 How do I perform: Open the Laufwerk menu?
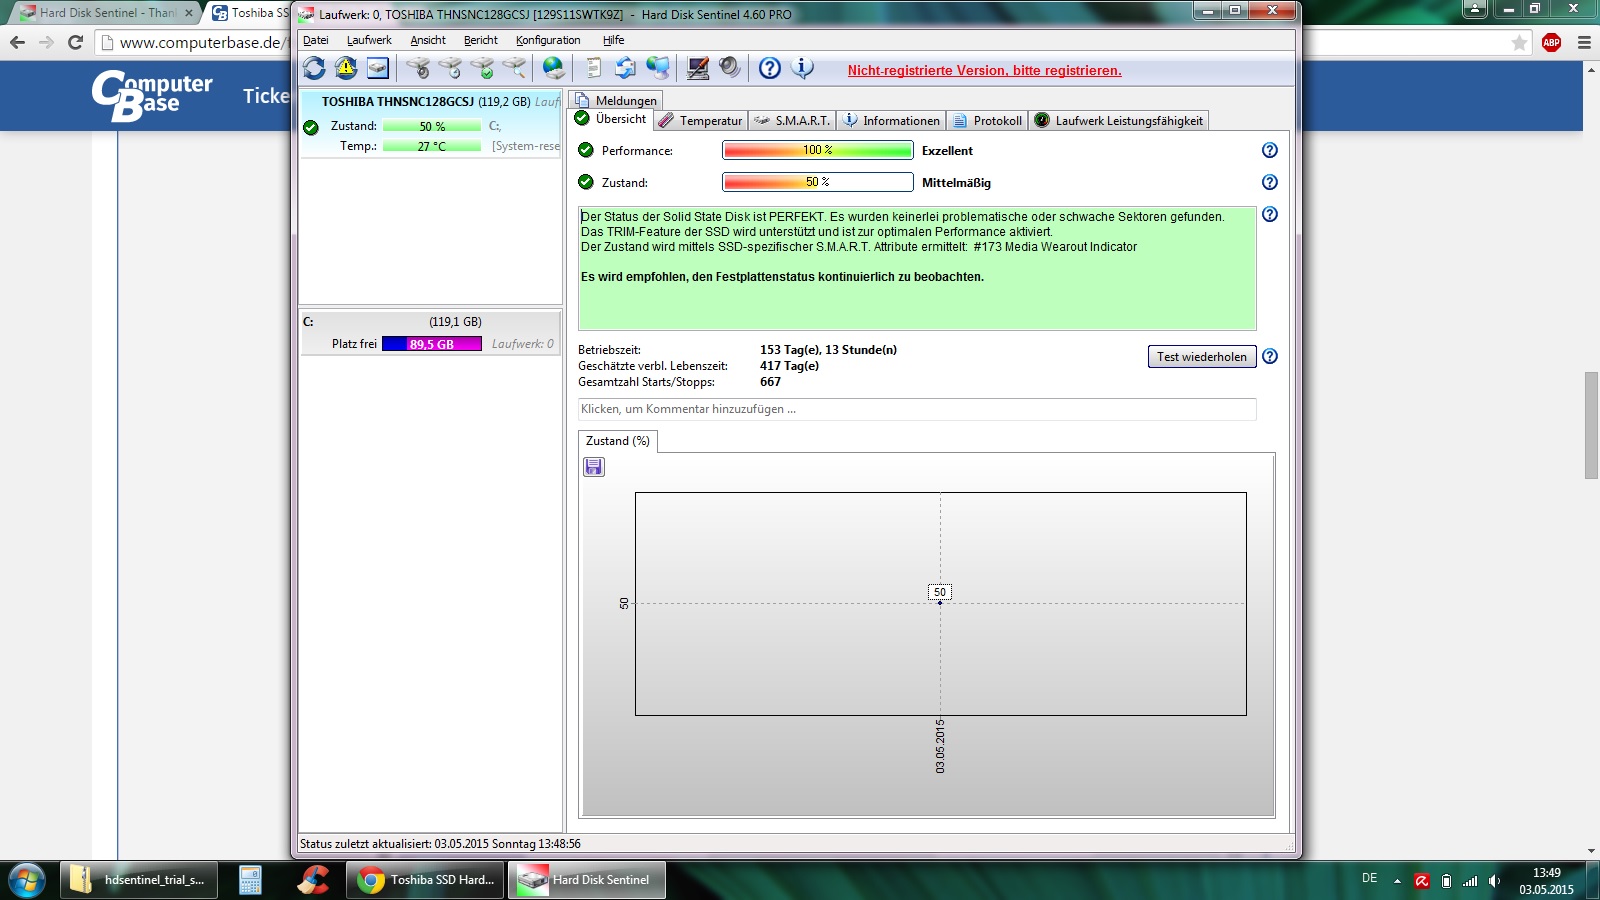[369, 40]
